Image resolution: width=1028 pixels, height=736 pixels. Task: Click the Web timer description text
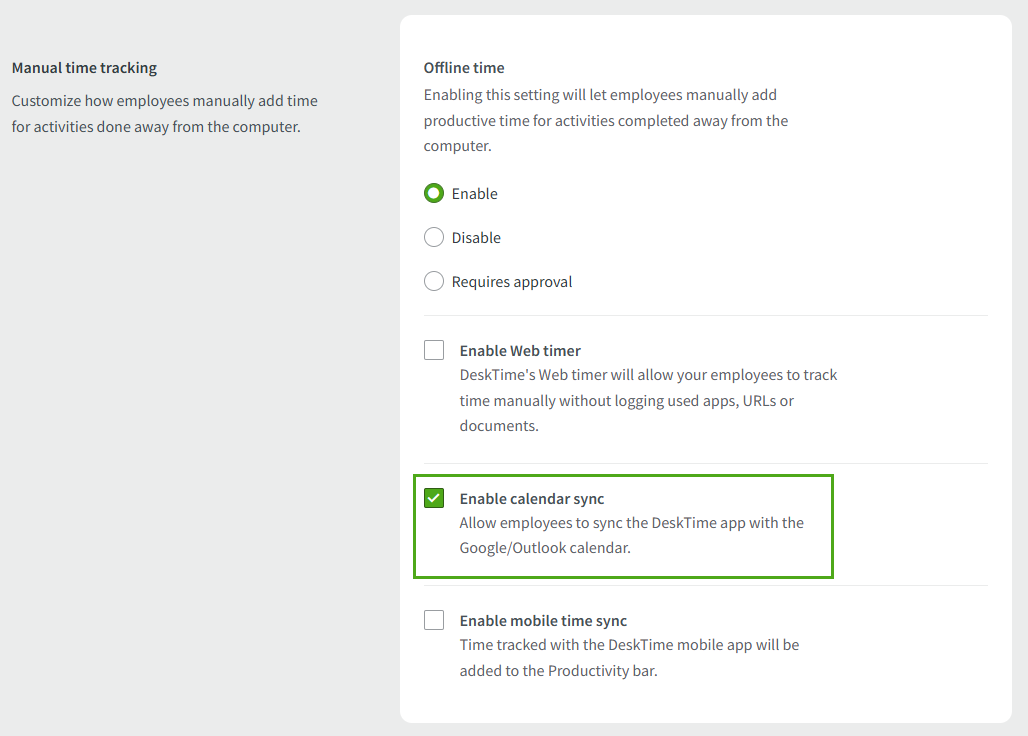[x=648, y=400]
